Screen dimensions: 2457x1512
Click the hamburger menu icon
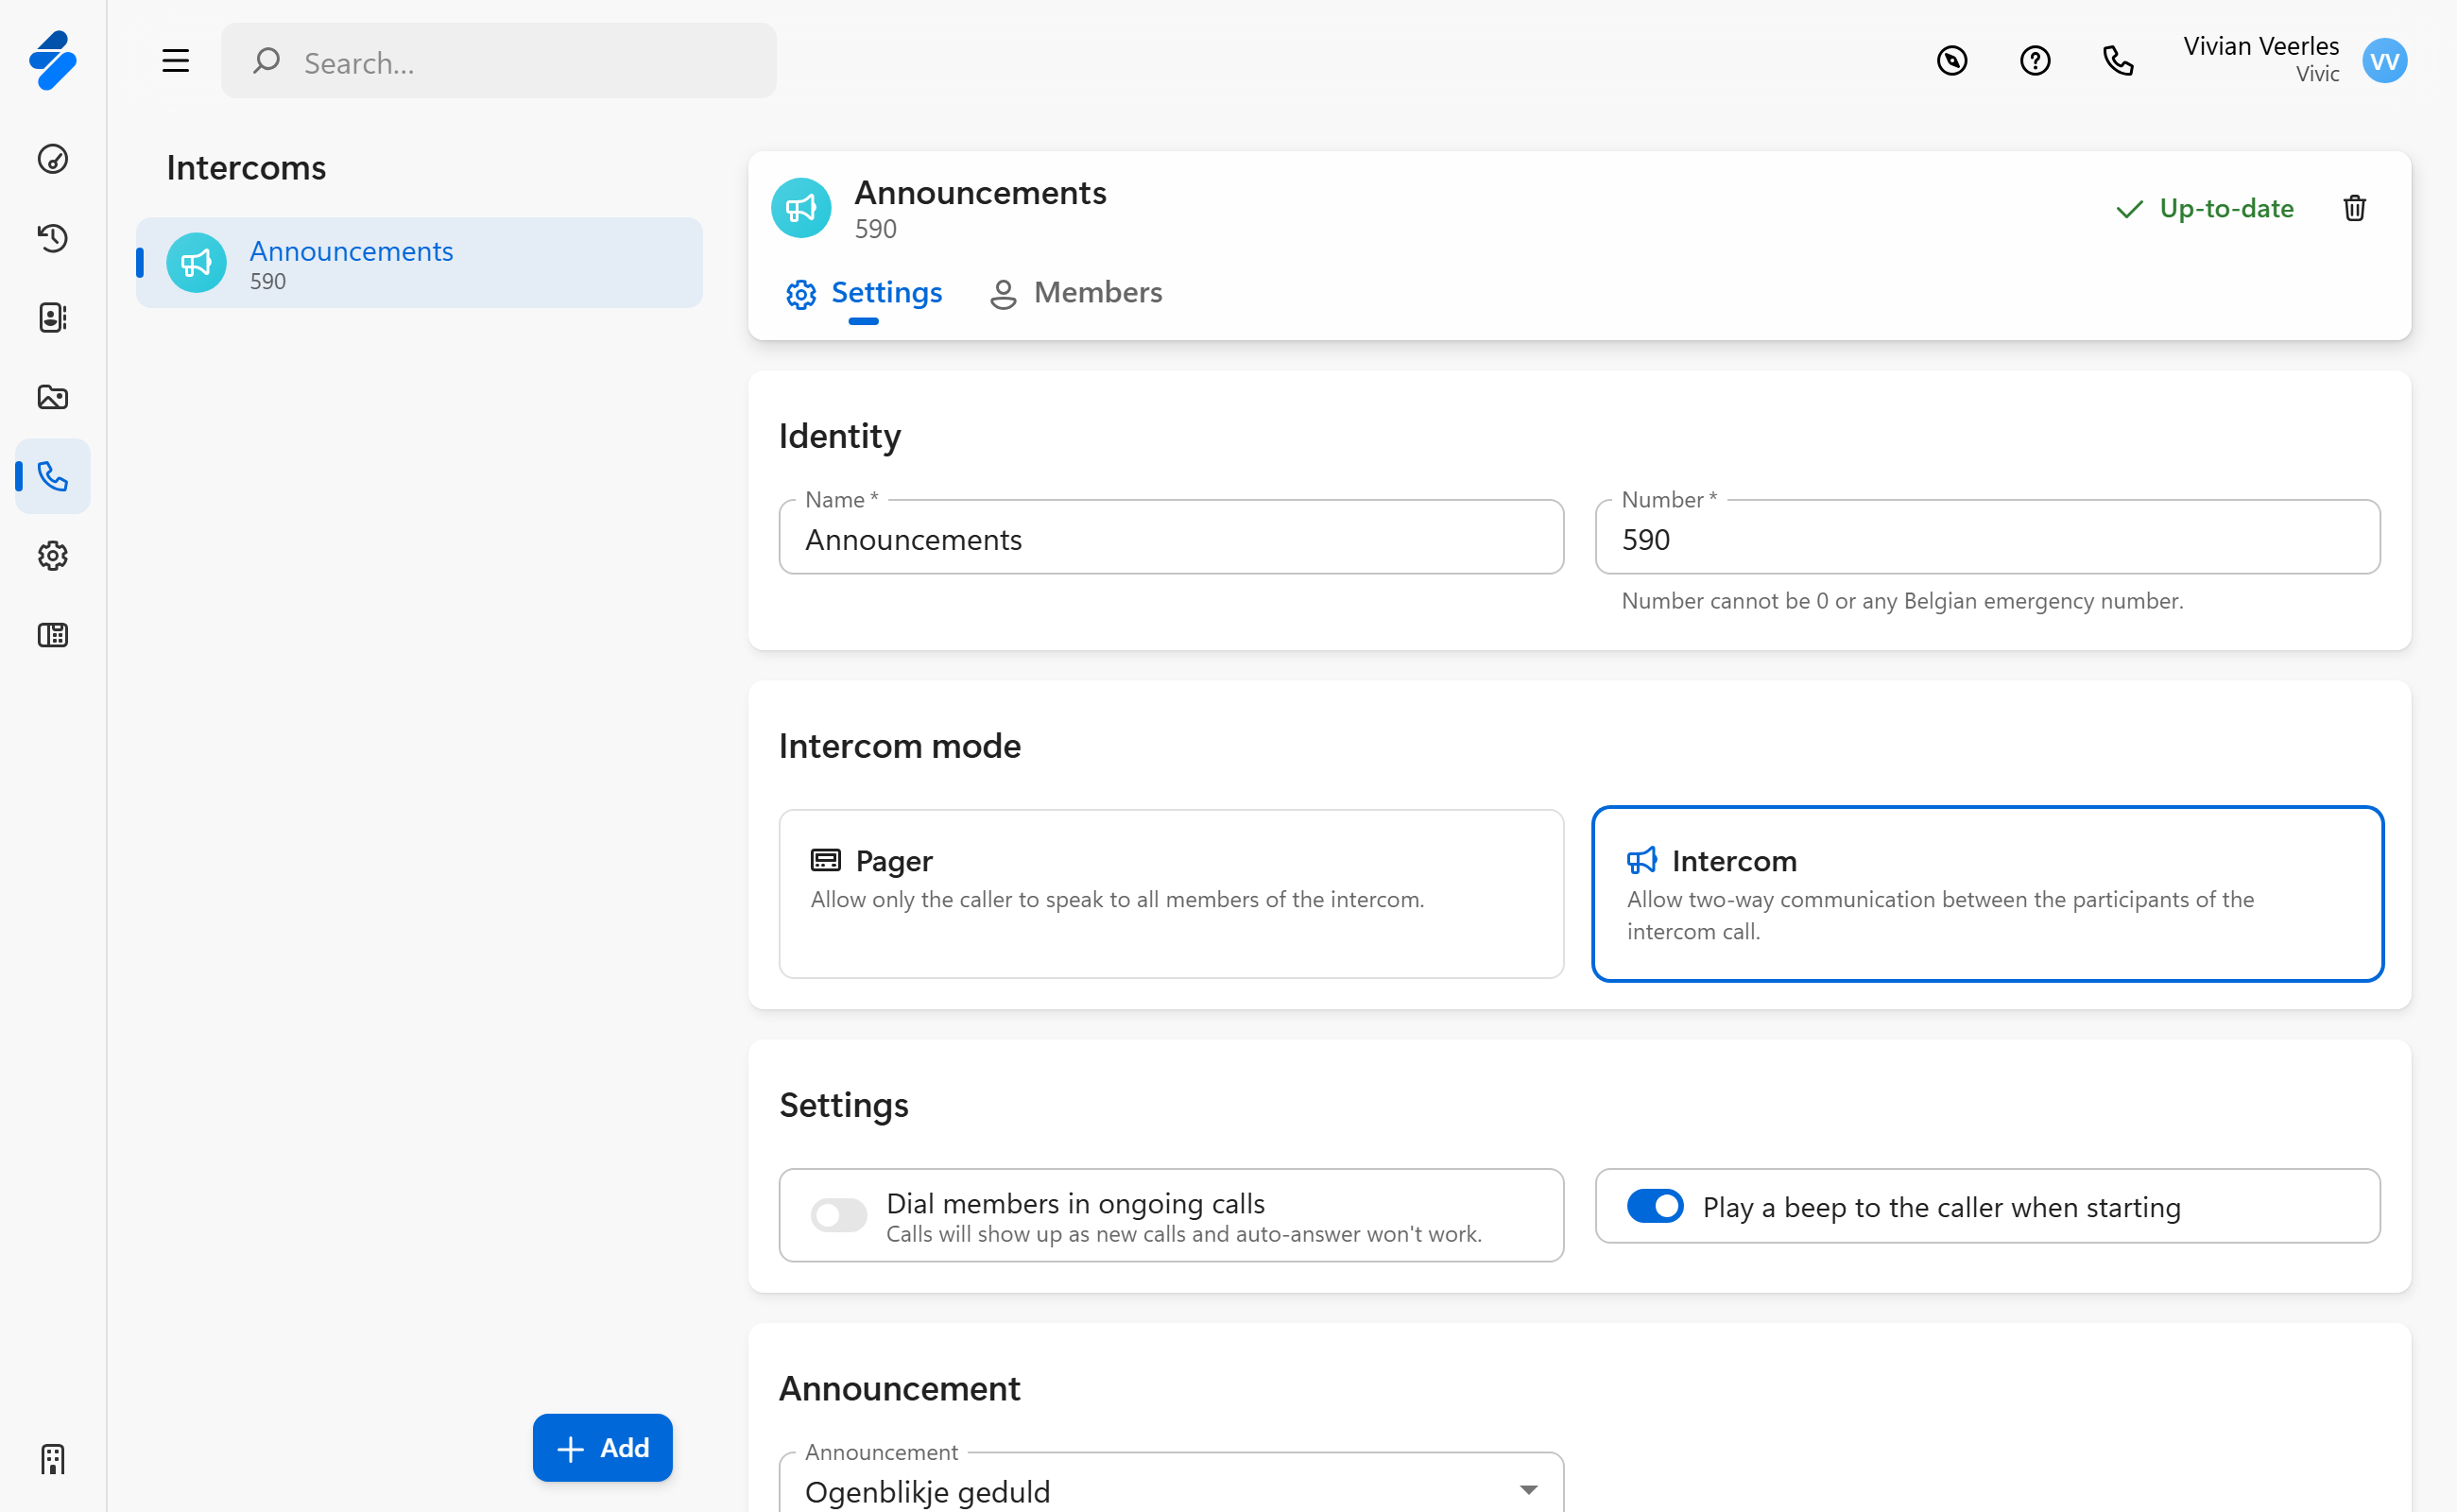pyautogui.click(x=176, y=62)
